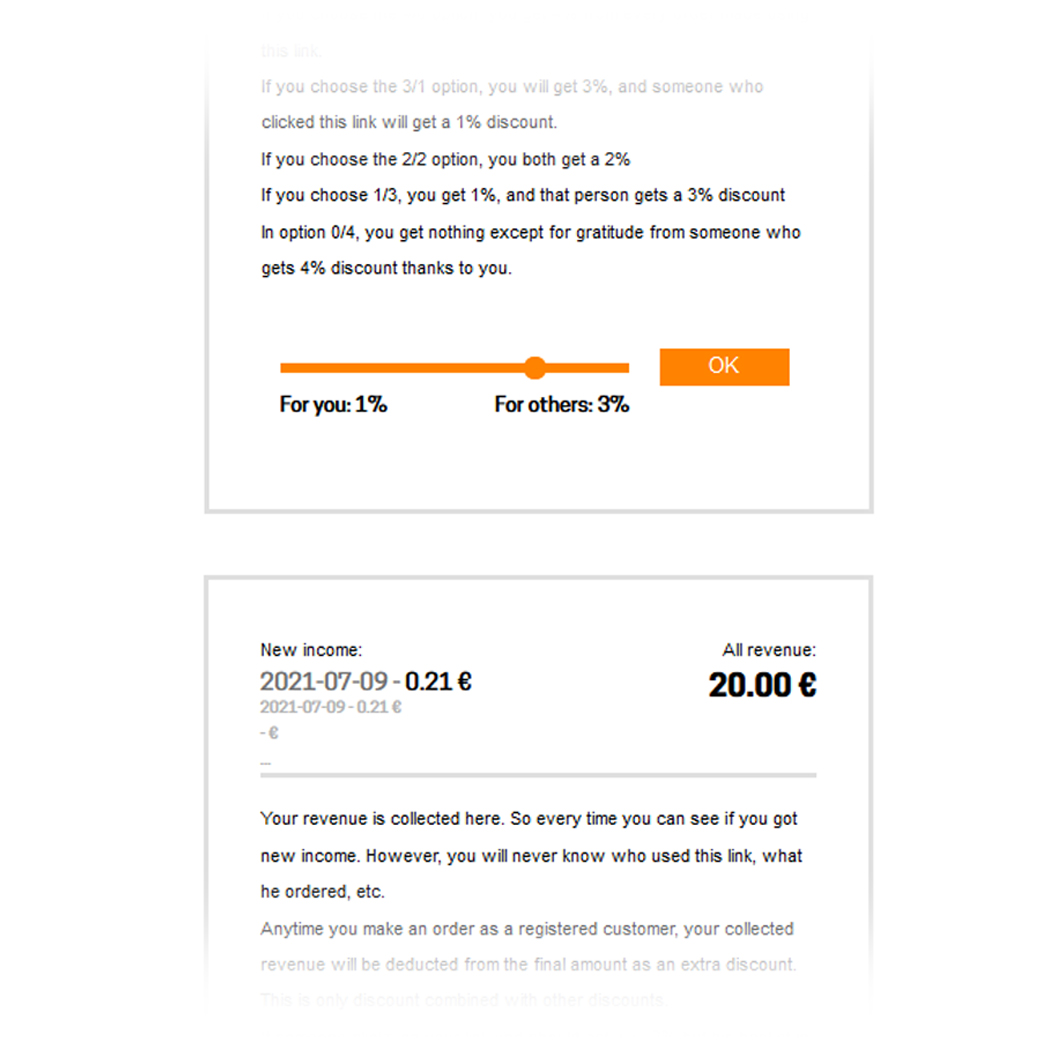The image size is (1050, 1050).
Task: Click the far left end of the discount slider
Action: pyautogui.click(x=284, y=368)
